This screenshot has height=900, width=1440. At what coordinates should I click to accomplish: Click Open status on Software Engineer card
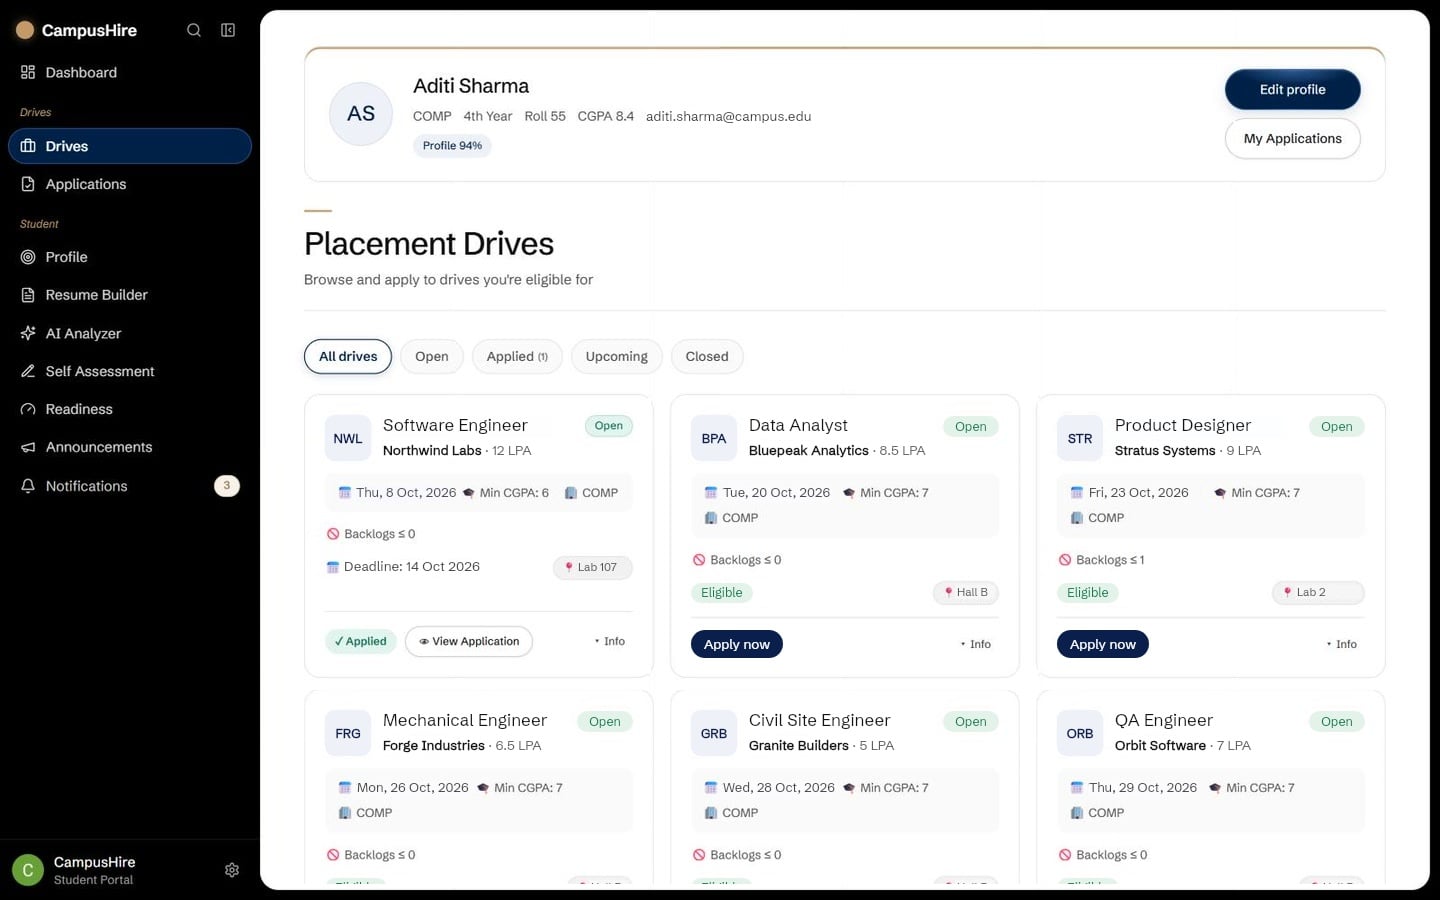[x=609, y=426]
